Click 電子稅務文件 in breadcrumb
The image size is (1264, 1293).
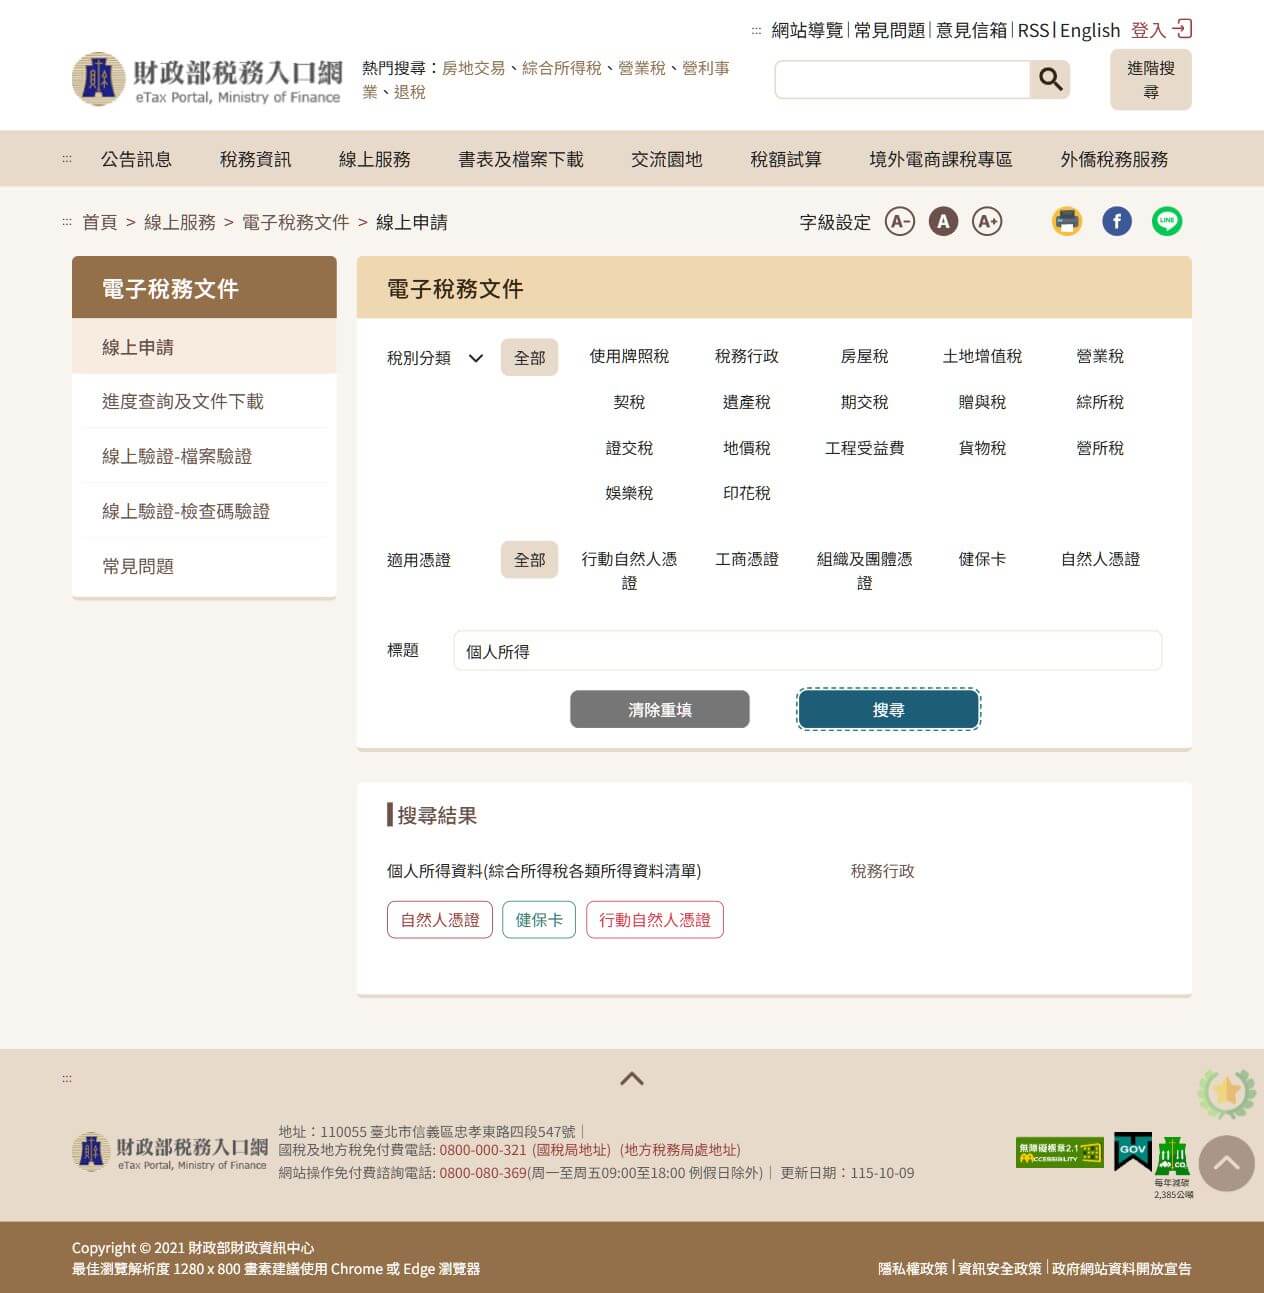click(x=296, y=222)
